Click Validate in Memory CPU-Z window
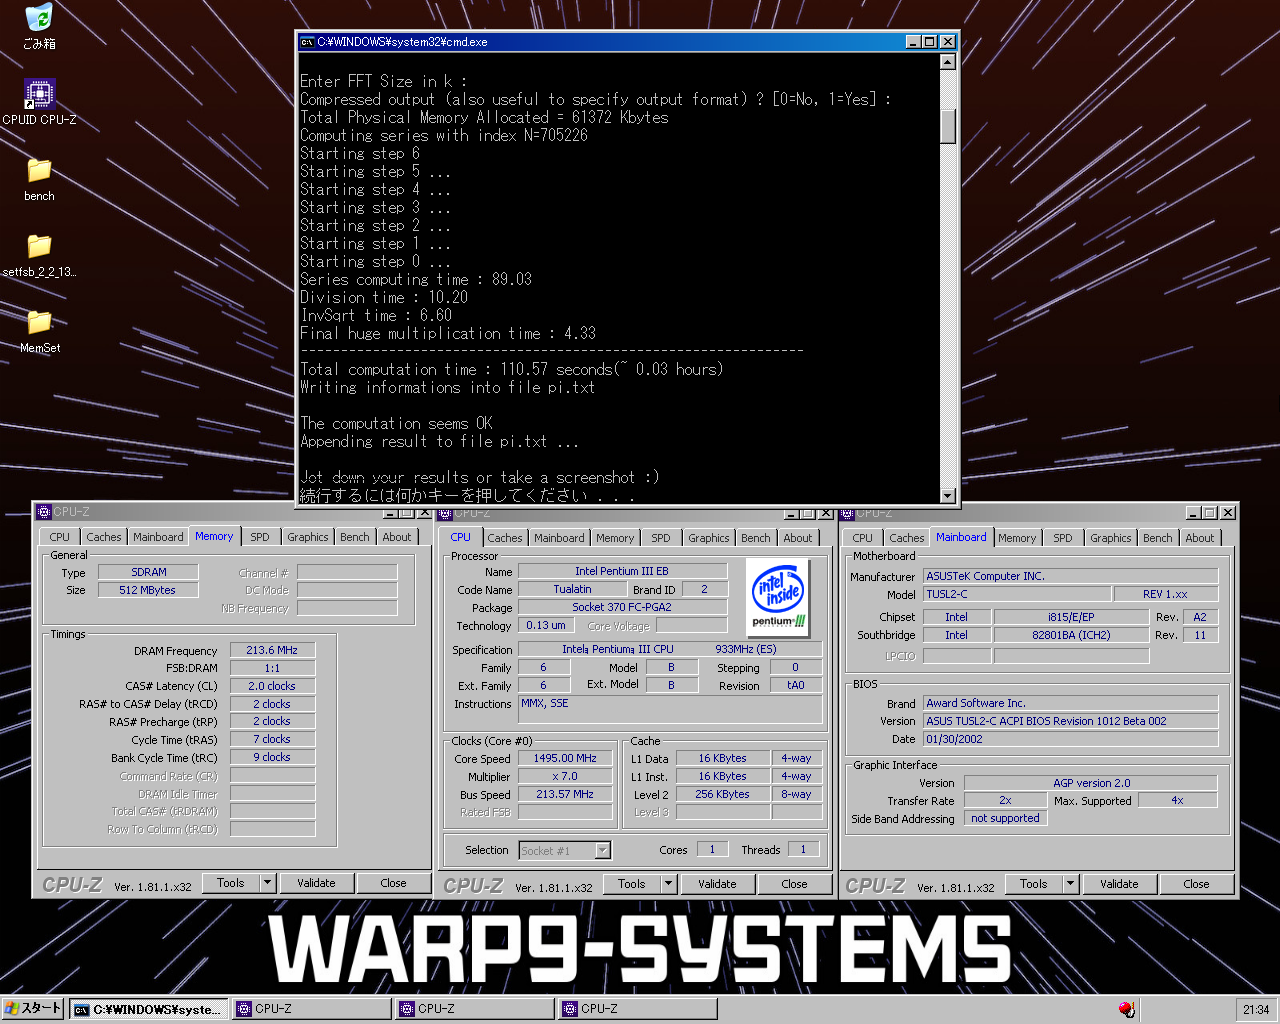 tap(316, 883)
